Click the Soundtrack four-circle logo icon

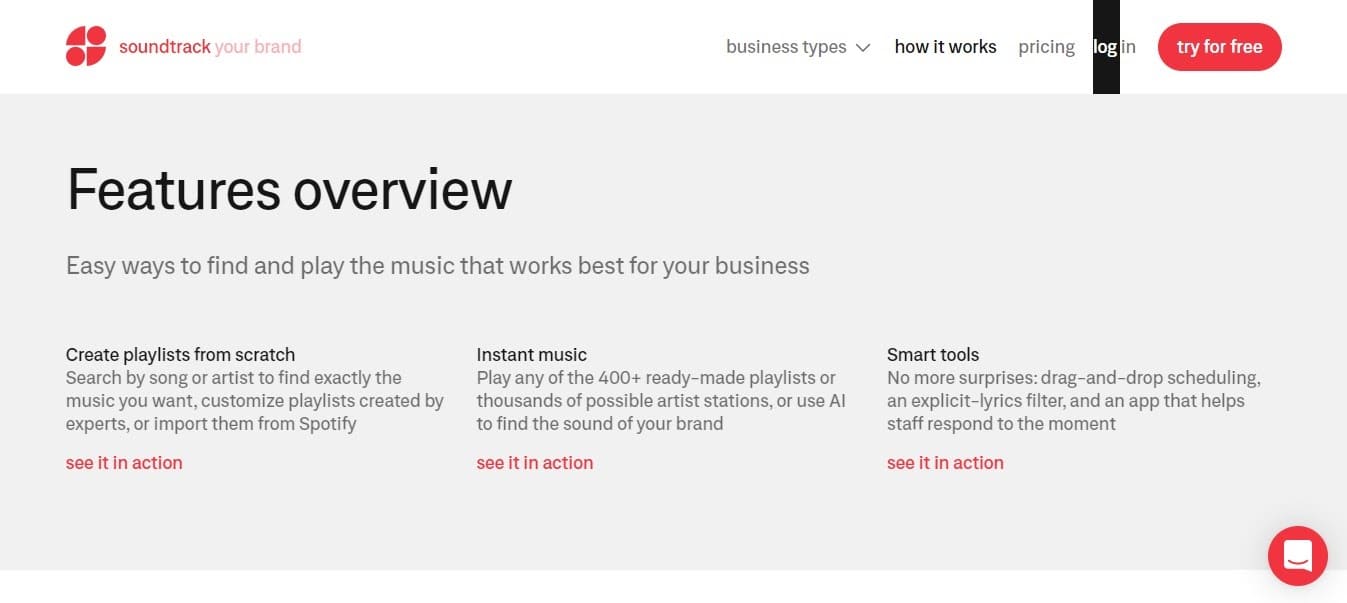pyautogui.click(x=86, y=47)
